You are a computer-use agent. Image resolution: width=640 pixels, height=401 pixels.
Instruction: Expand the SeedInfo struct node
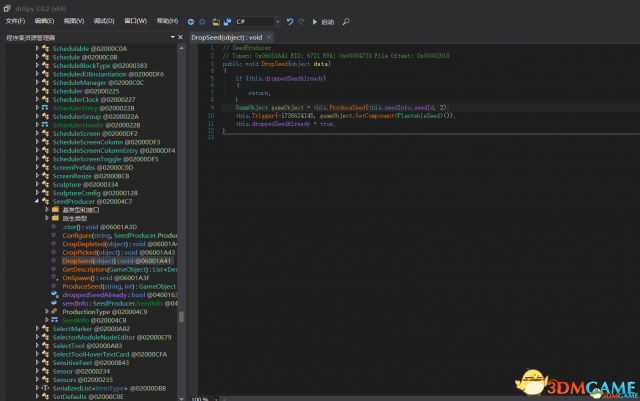[x=47, y=320]
